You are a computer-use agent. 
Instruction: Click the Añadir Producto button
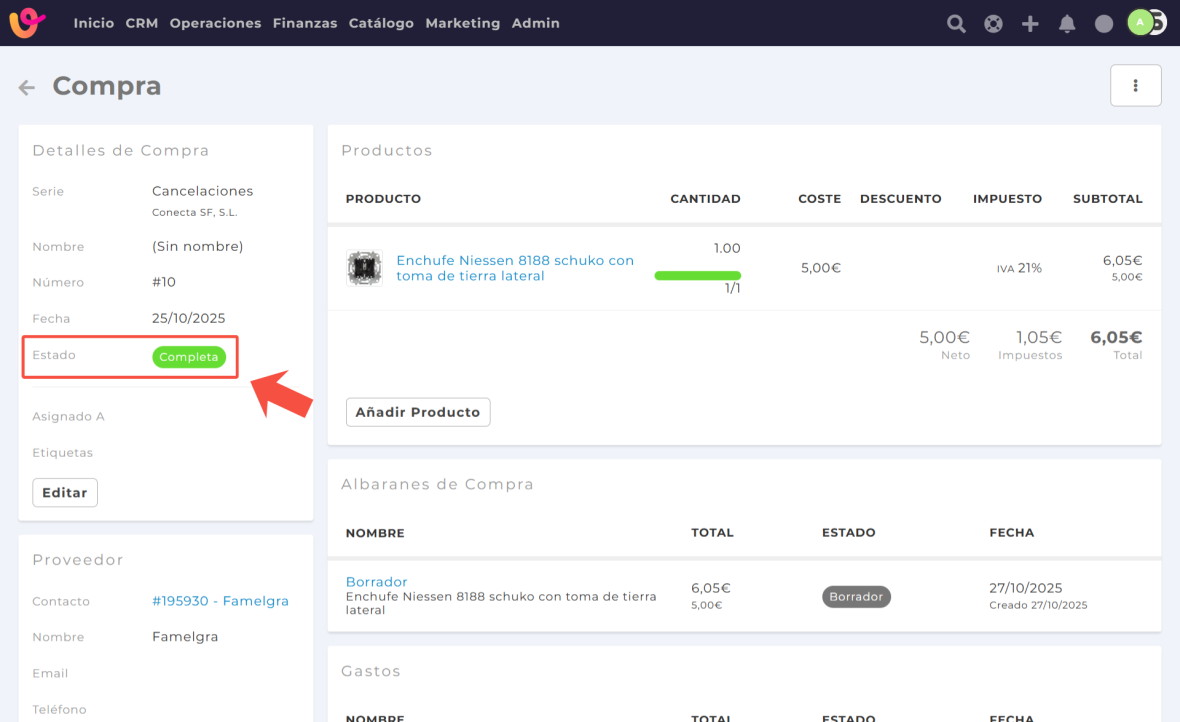point(418,412)
